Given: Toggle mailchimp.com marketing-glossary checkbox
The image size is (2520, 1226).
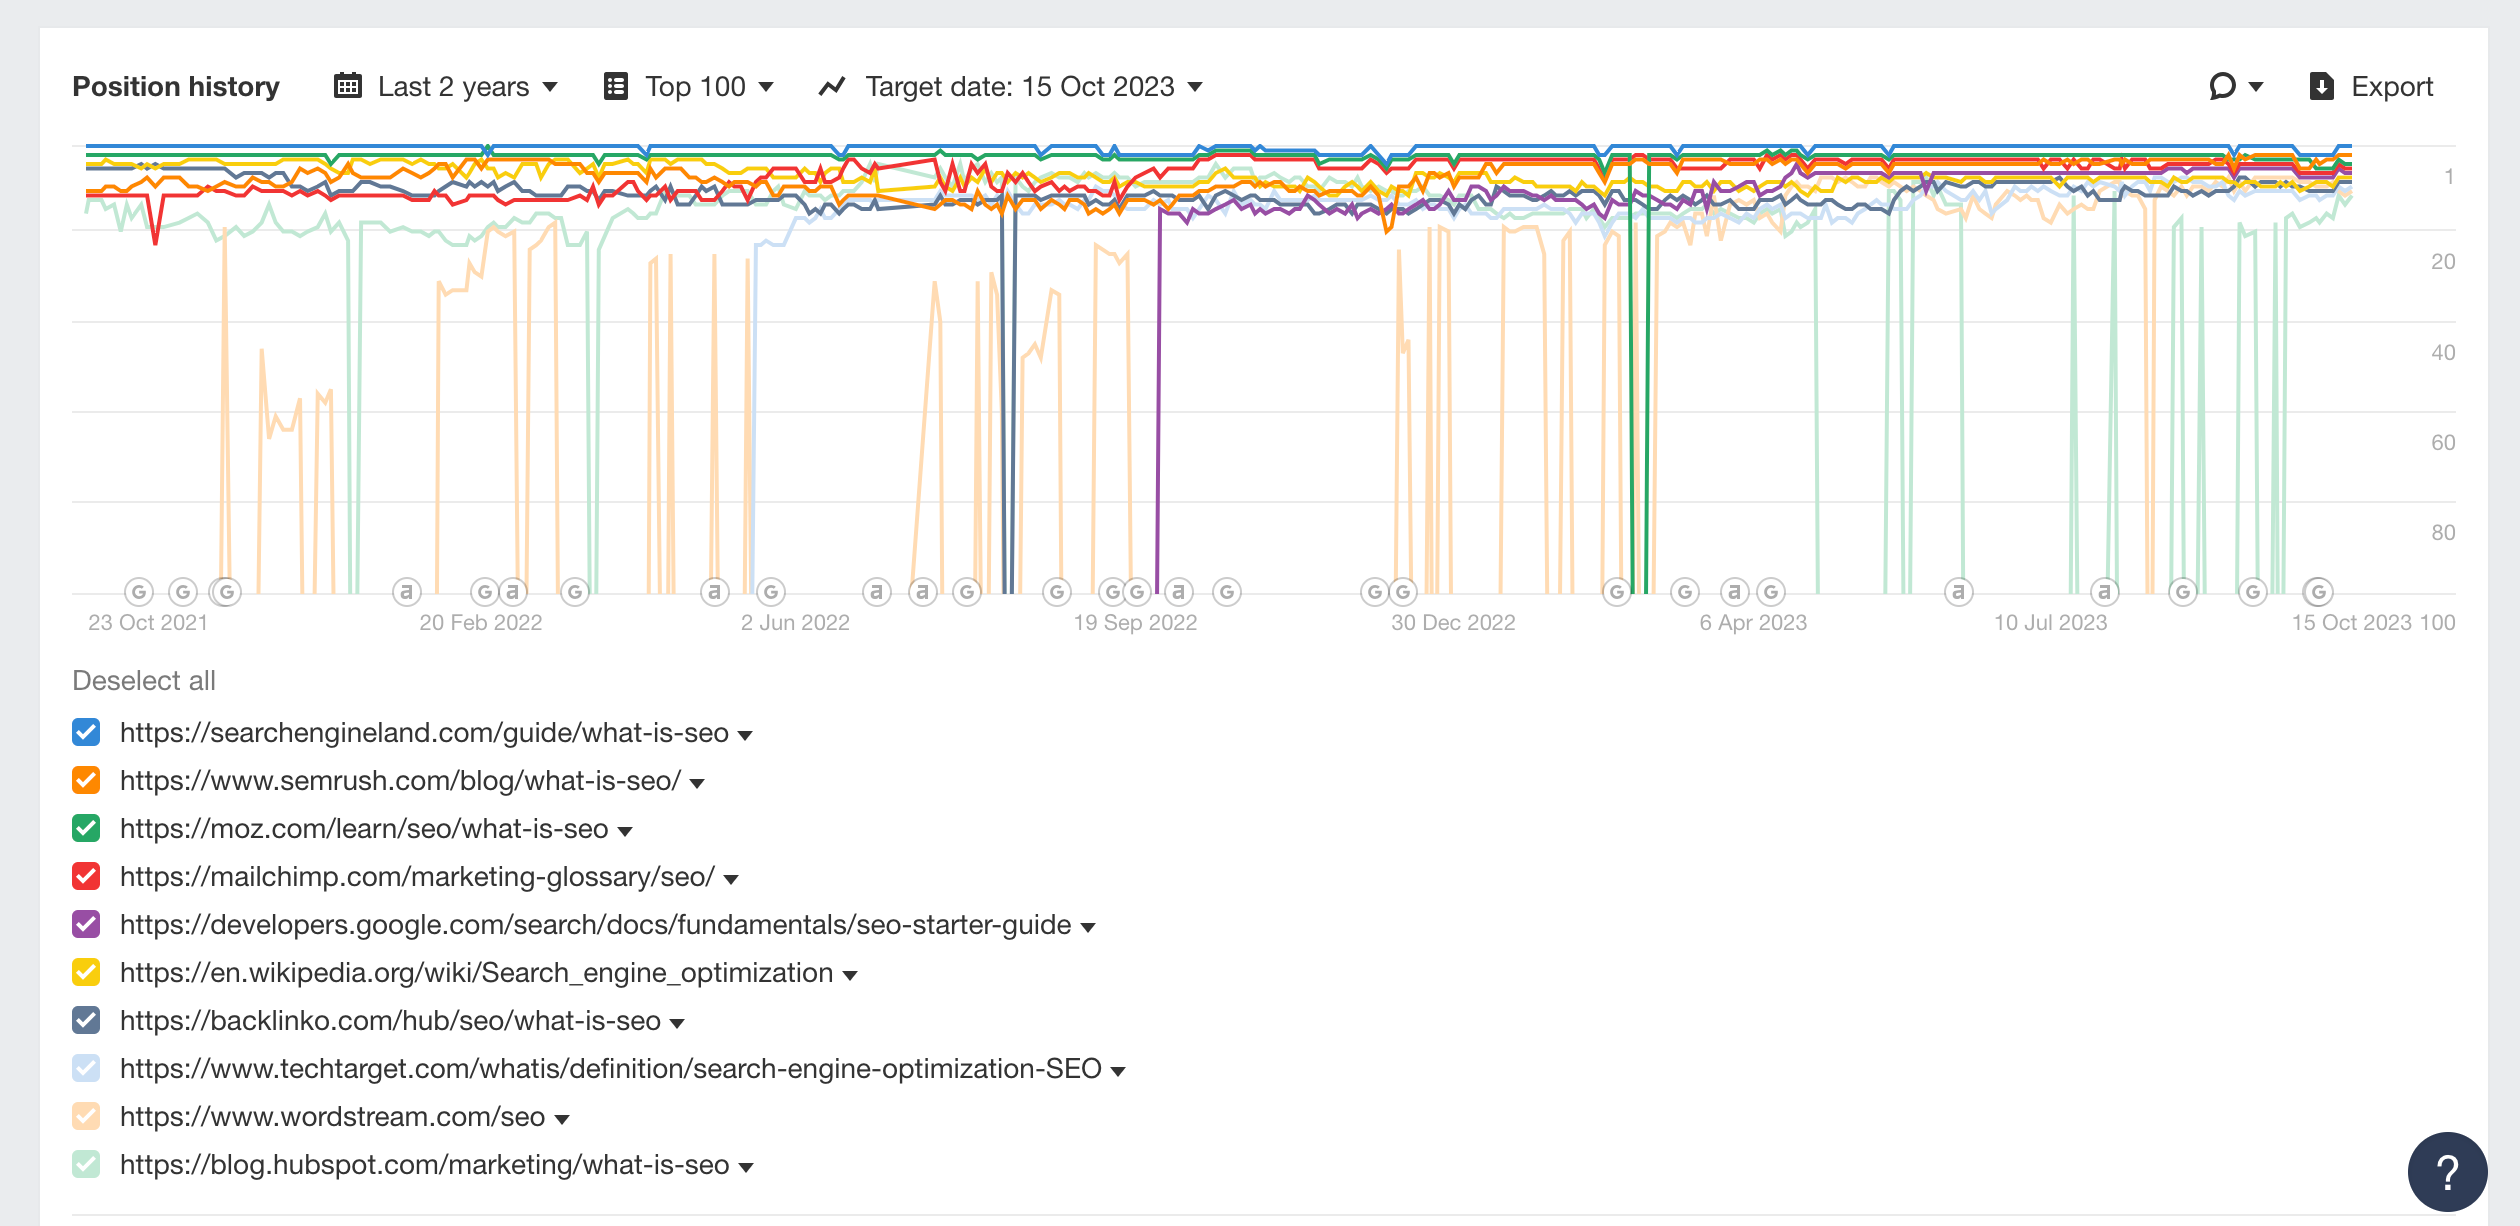Looking at the screenshot, I should [86, 876].
